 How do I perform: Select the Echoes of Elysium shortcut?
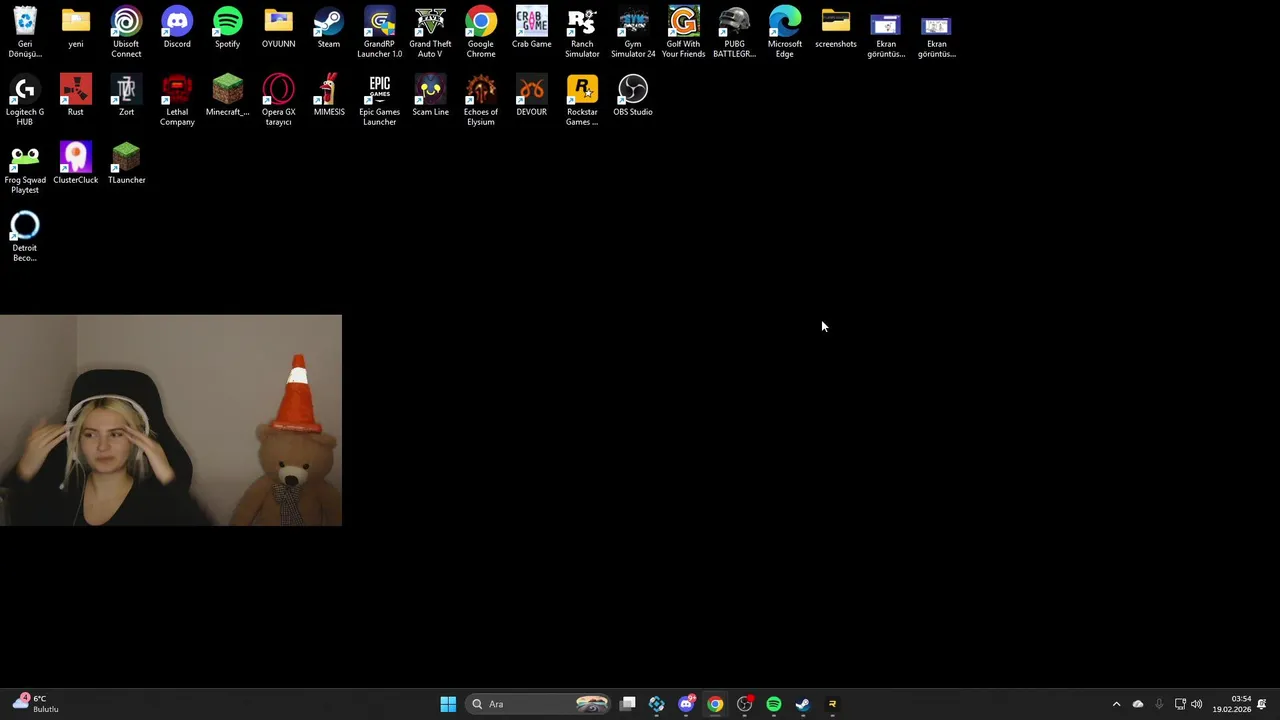pos(481,100)
